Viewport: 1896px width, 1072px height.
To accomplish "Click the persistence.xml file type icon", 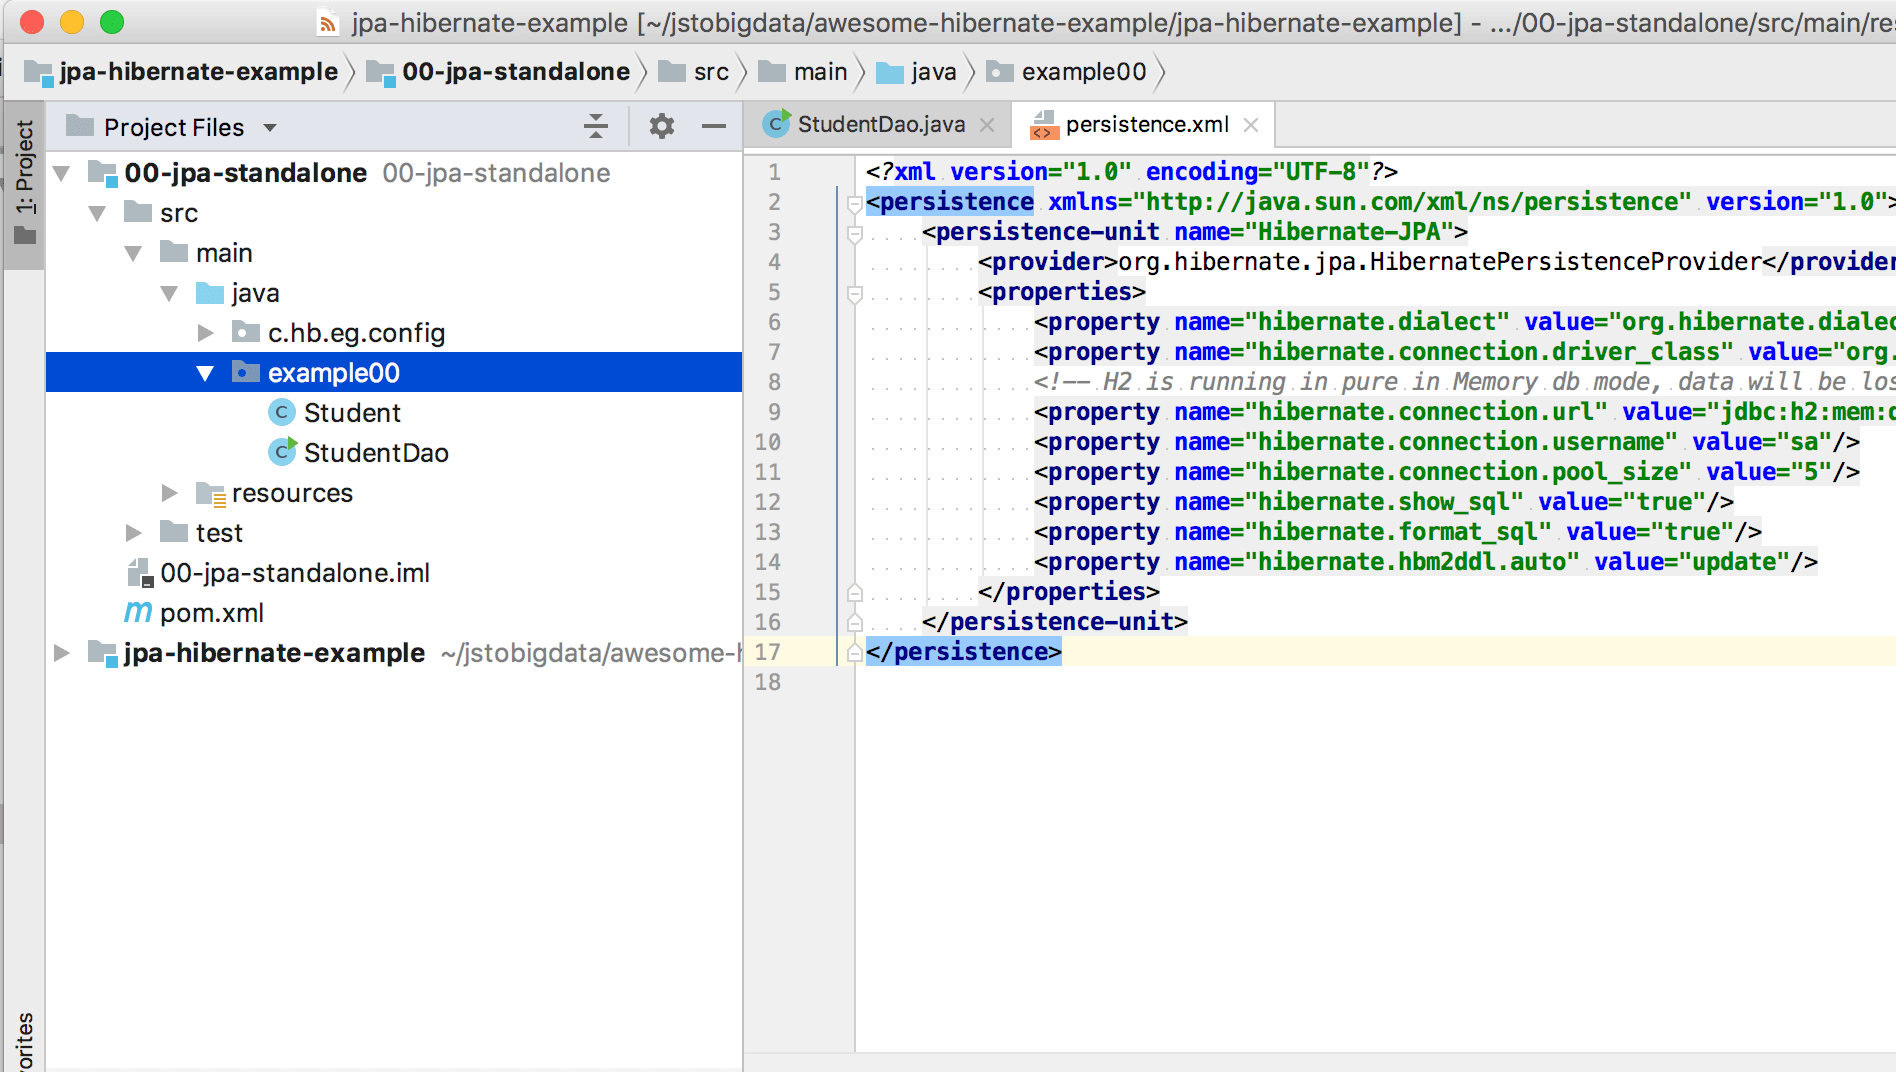I will [1043, 124].
